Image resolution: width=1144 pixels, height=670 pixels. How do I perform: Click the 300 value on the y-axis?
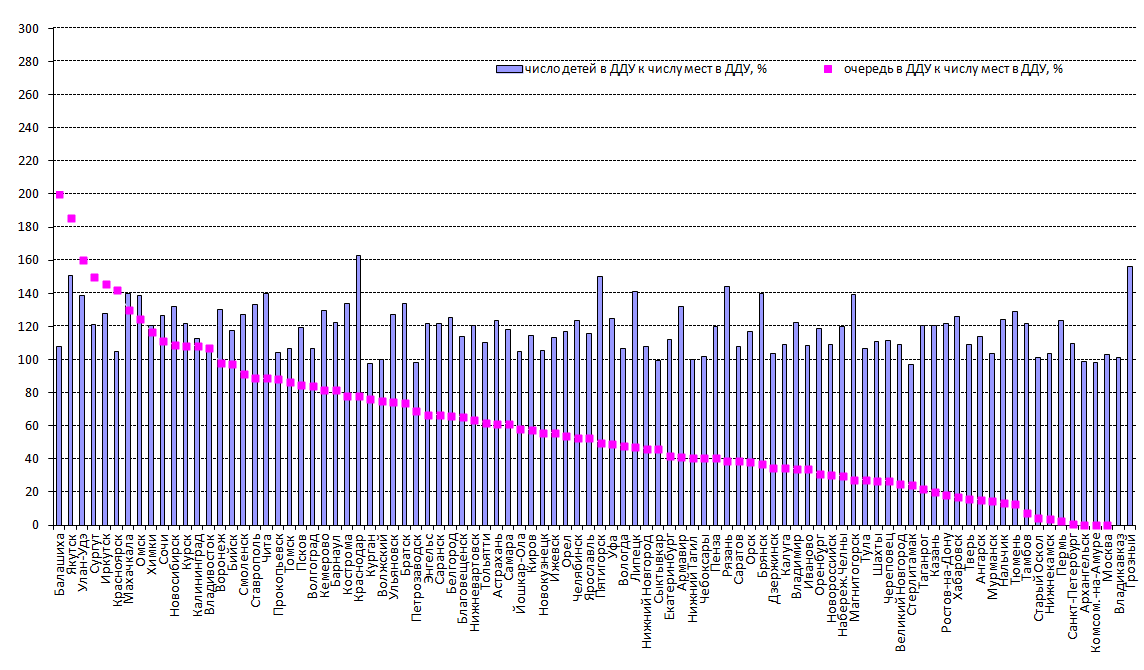29,29
